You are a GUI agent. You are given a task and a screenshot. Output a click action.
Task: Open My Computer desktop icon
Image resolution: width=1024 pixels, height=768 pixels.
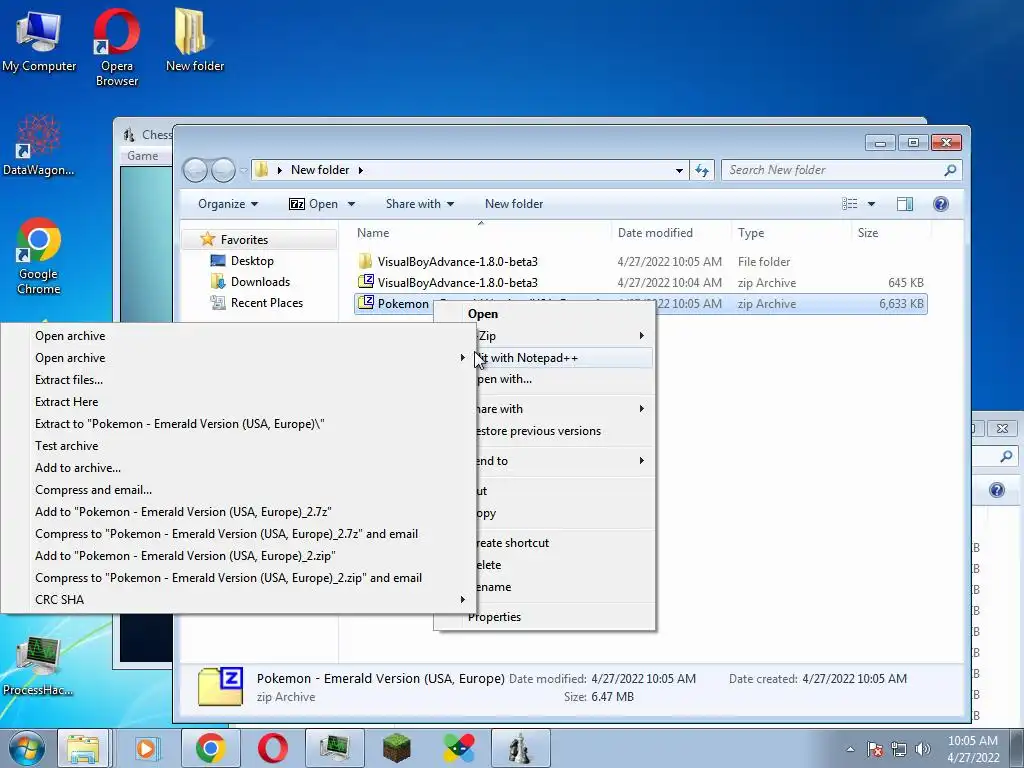click(x=39, y=40)
